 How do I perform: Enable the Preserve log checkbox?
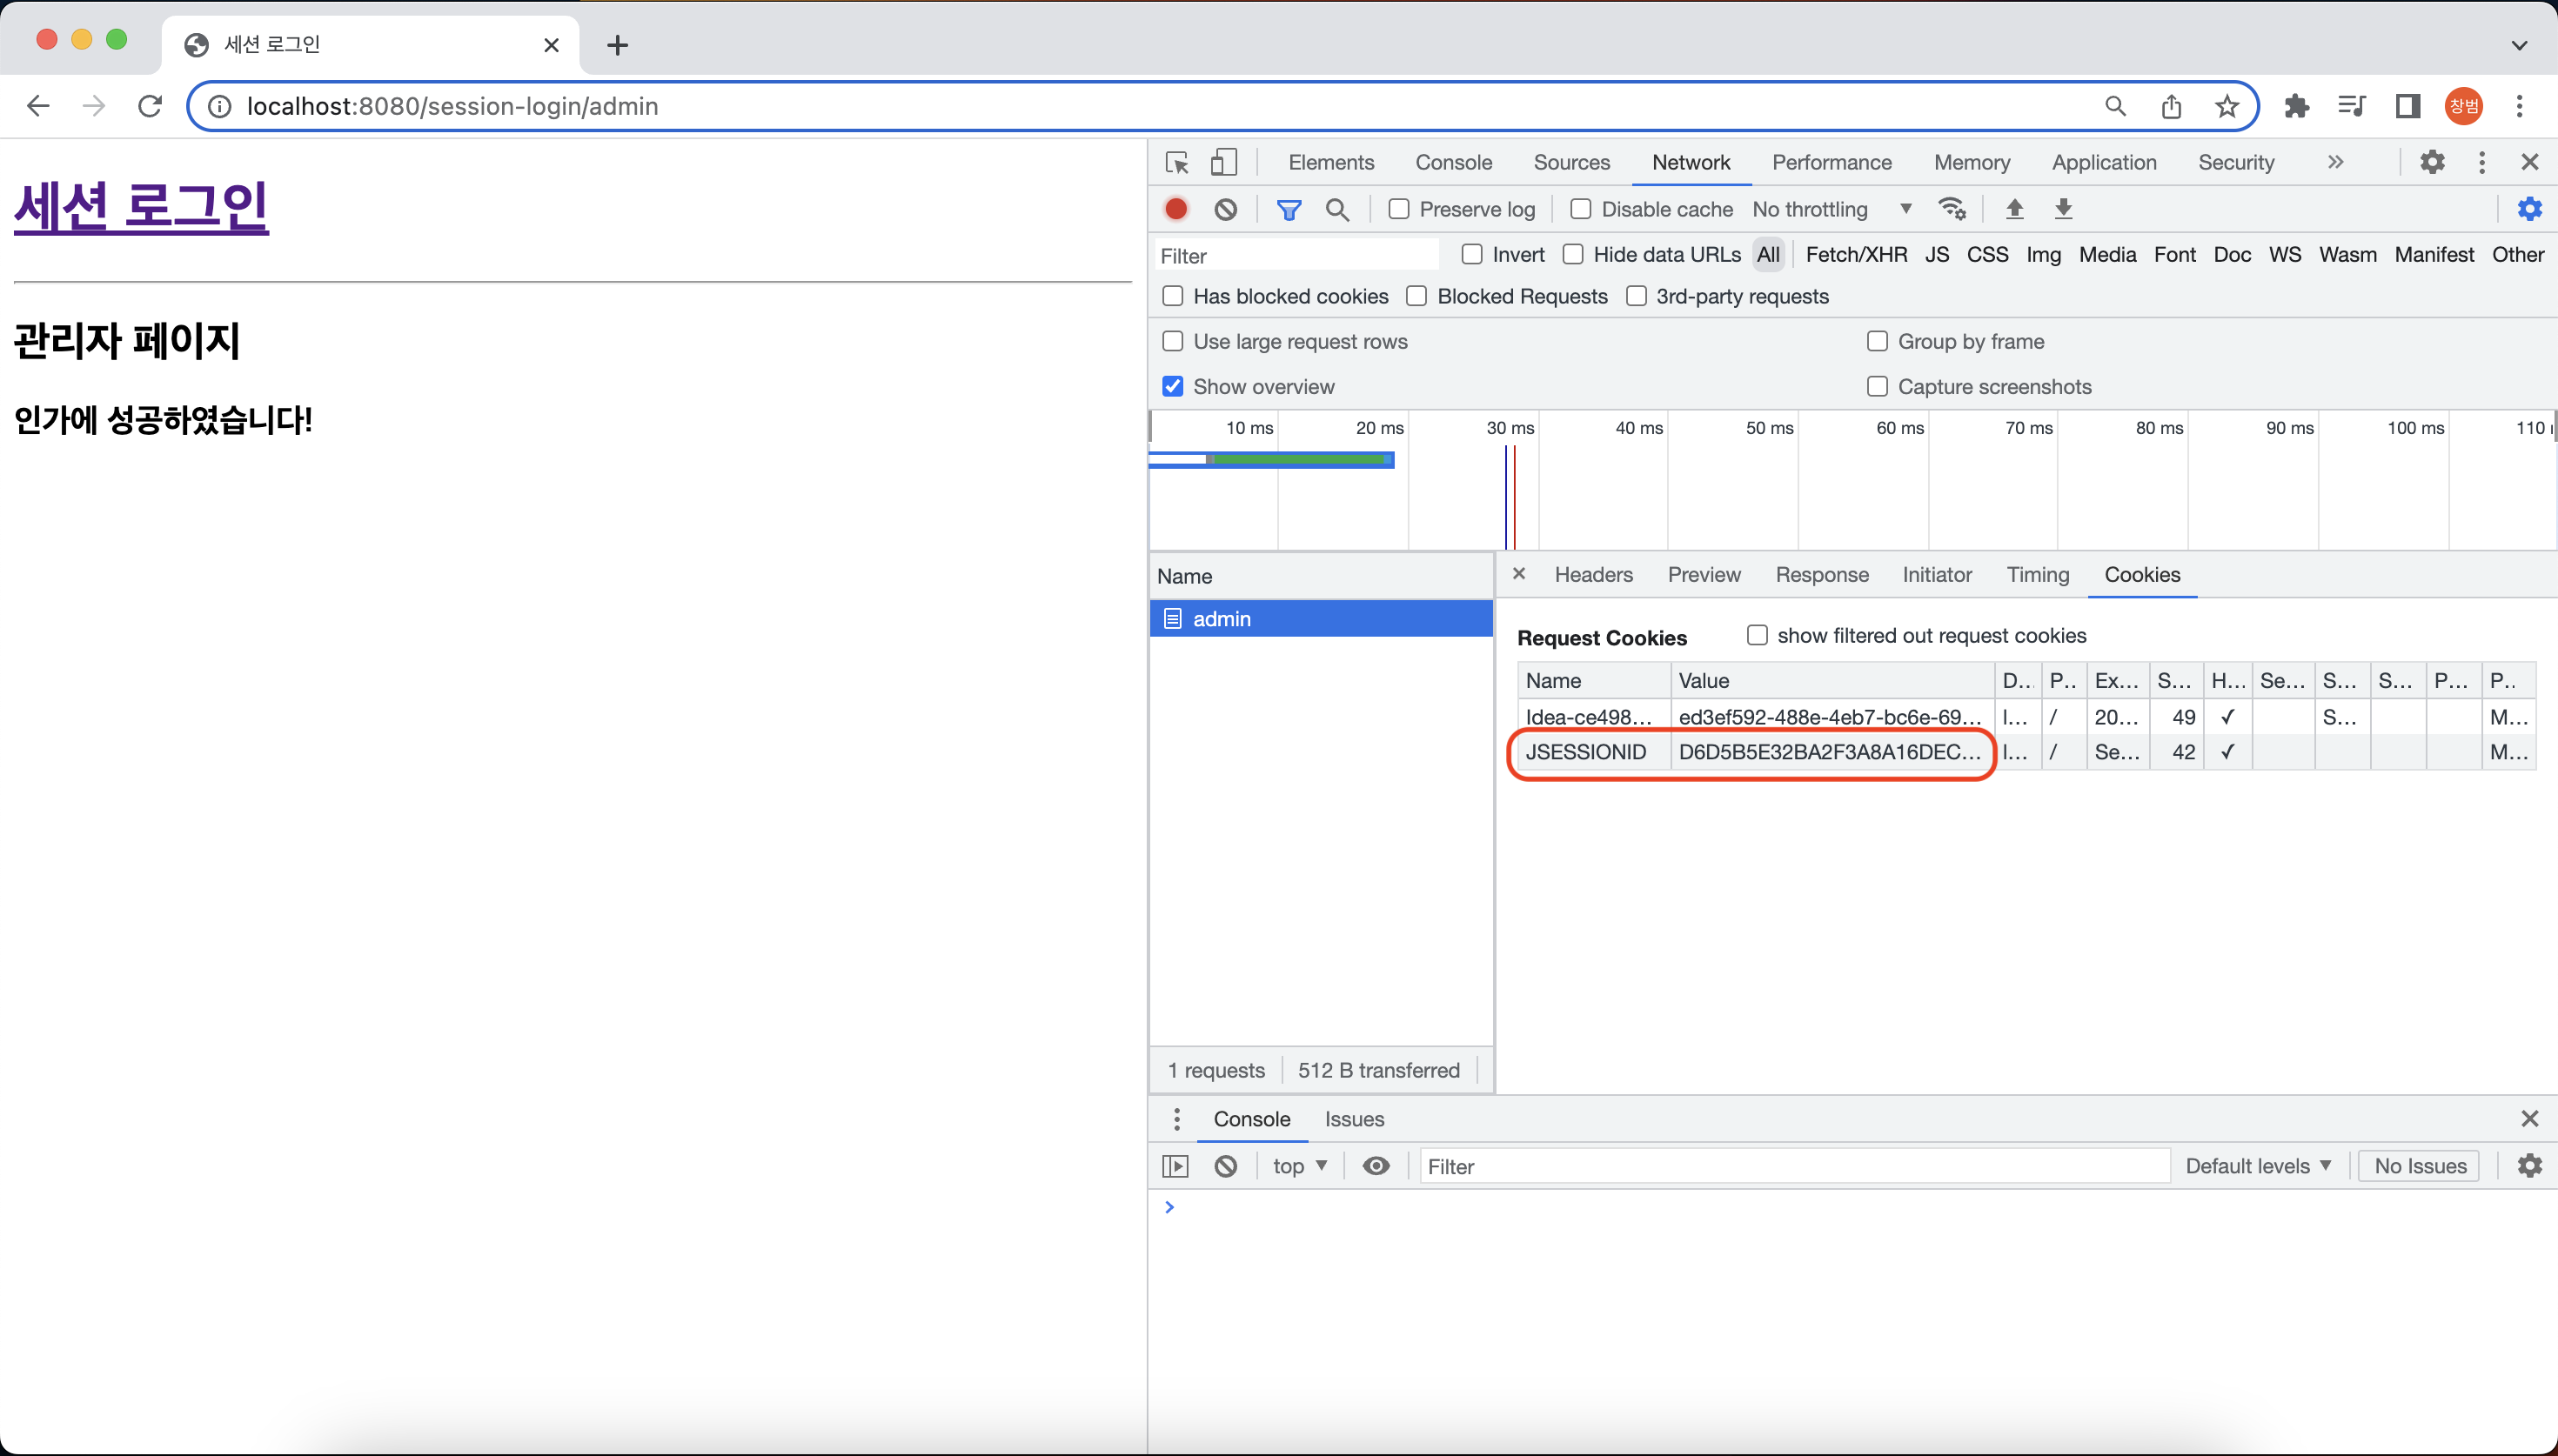1399,209
